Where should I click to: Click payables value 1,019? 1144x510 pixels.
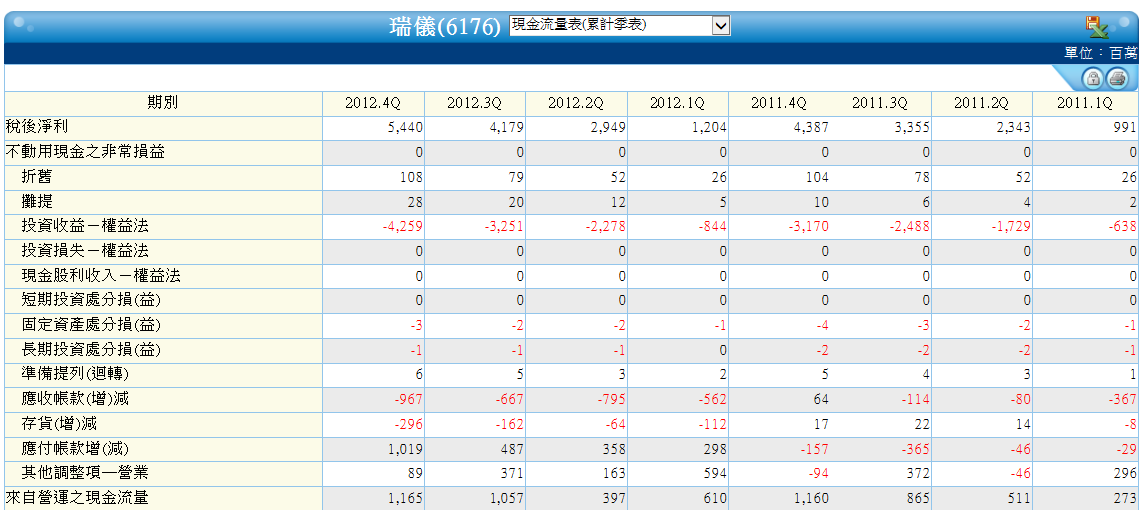(406, 449)
